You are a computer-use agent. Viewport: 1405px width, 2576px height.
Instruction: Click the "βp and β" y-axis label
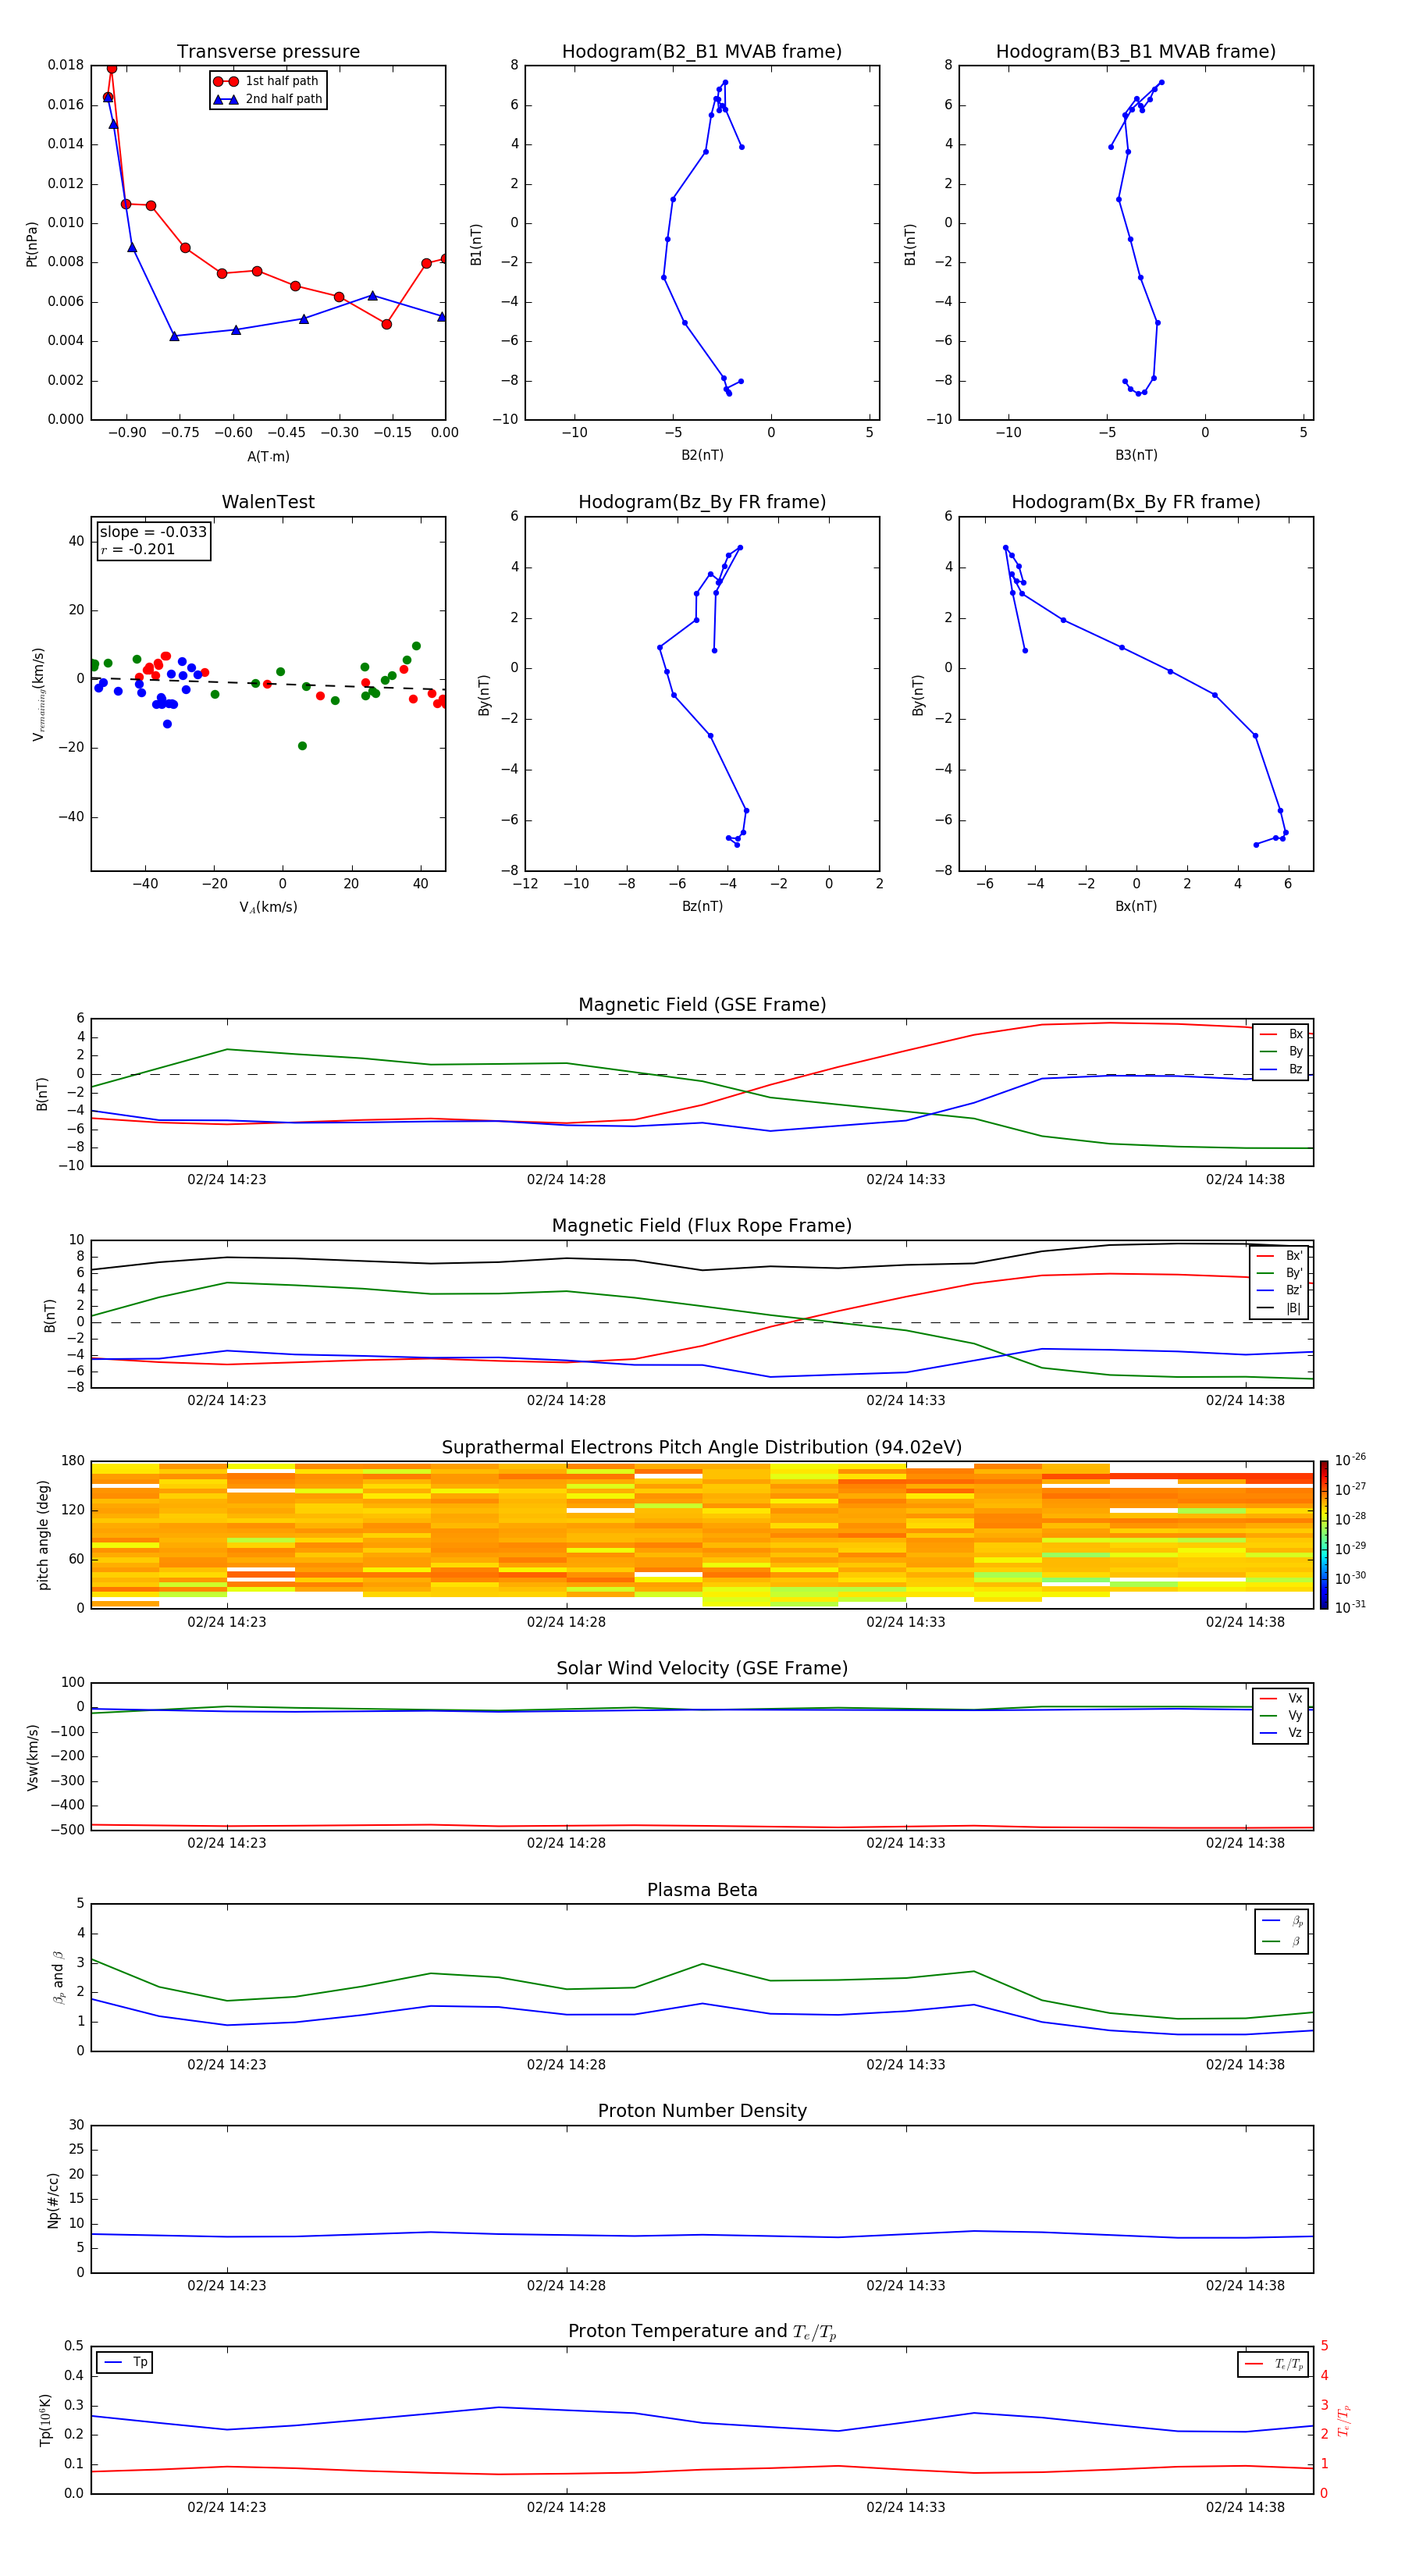(x=58, y=1977)
